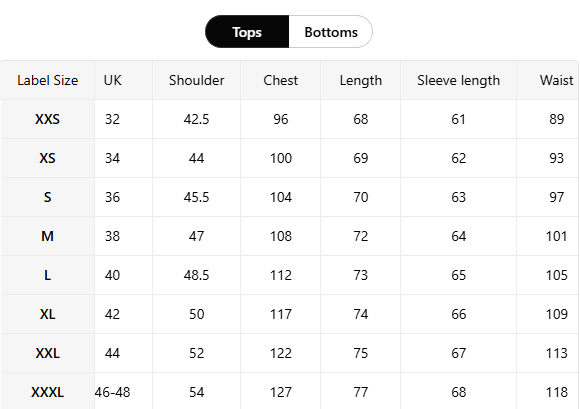Select the XXL label size cell
This screenshot has width=580, height=409.
47,353
